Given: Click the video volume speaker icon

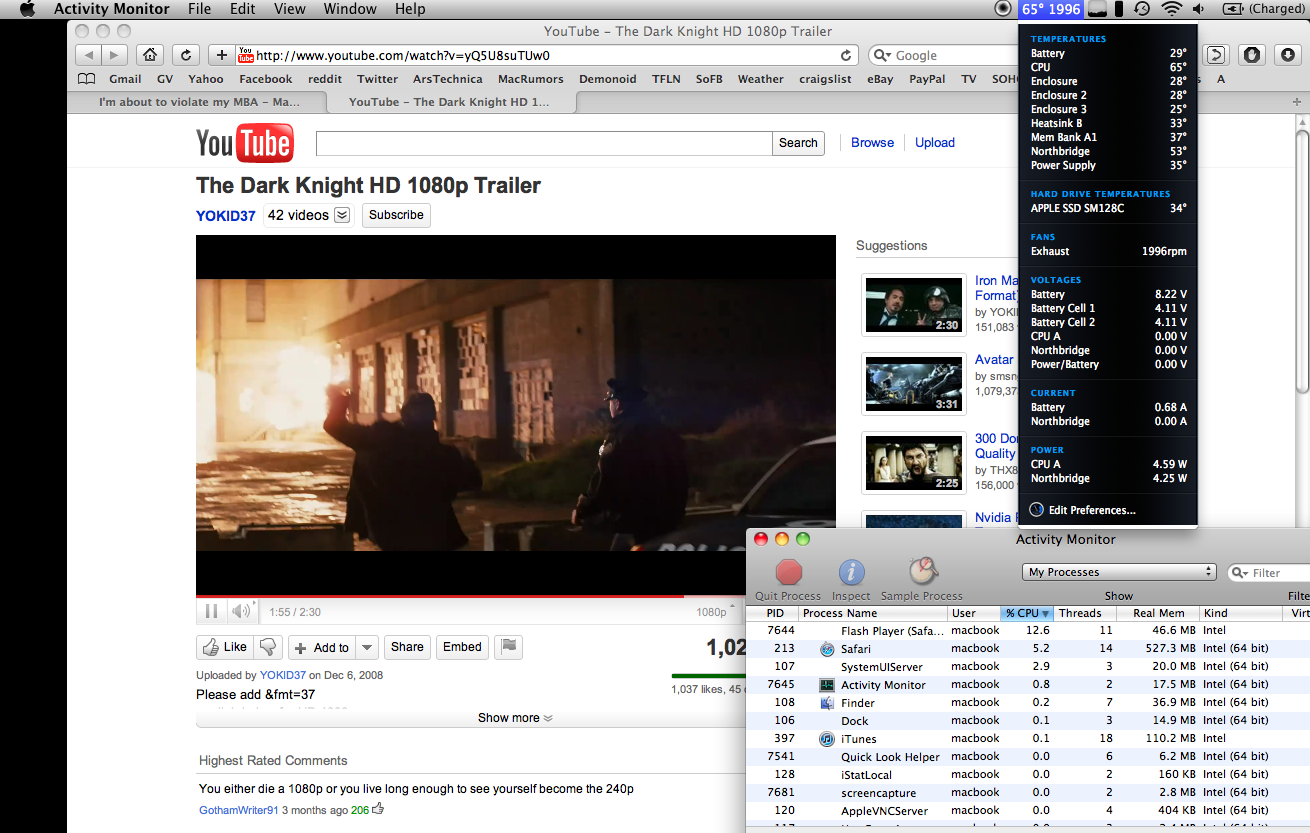Looking at the screenshot, I should point(241,611).
